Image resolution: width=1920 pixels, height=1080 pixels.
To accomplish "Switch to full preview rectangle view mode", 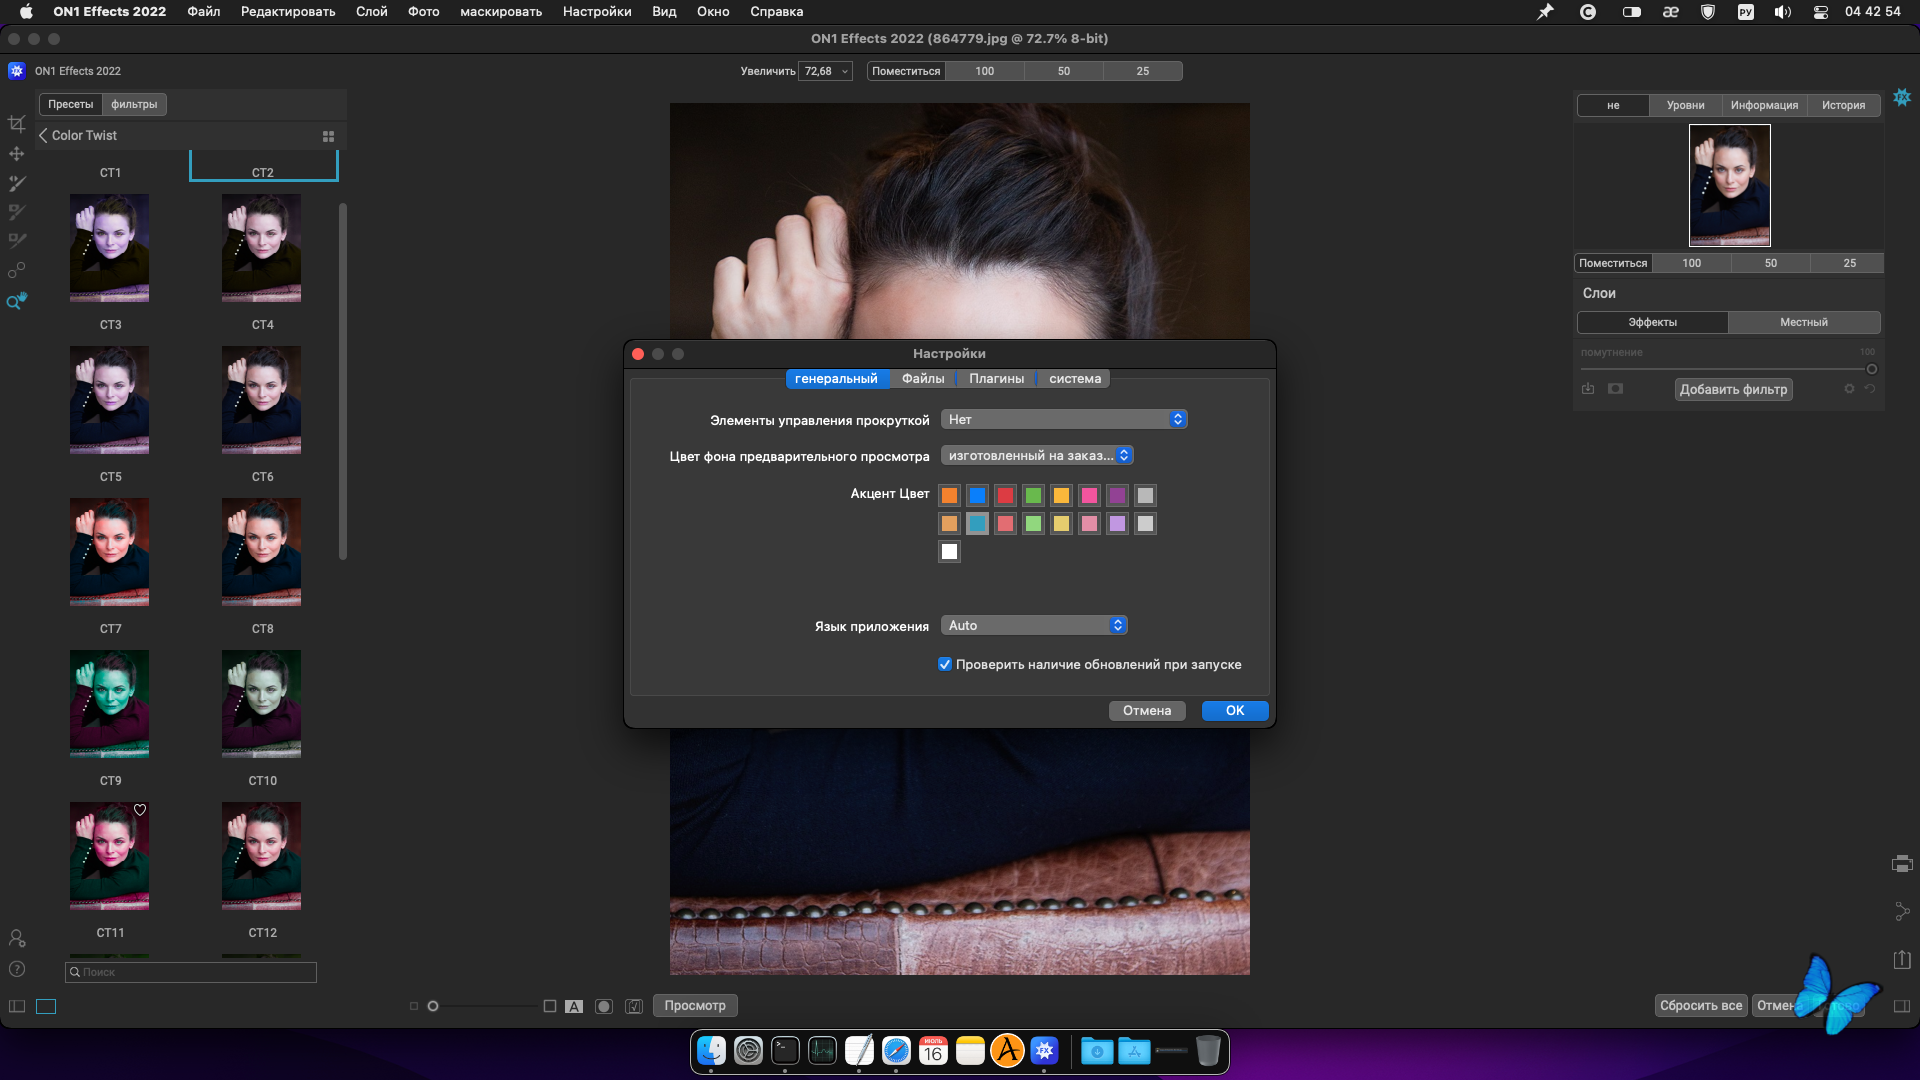I will [x=46, y=1006].
